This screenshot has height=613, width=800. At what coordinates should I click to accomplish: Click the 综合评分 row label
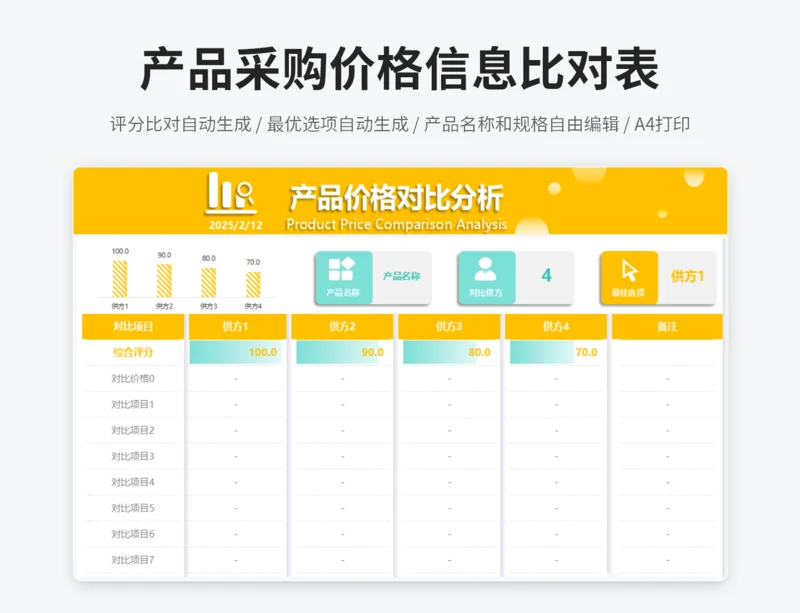coord(133,352)
